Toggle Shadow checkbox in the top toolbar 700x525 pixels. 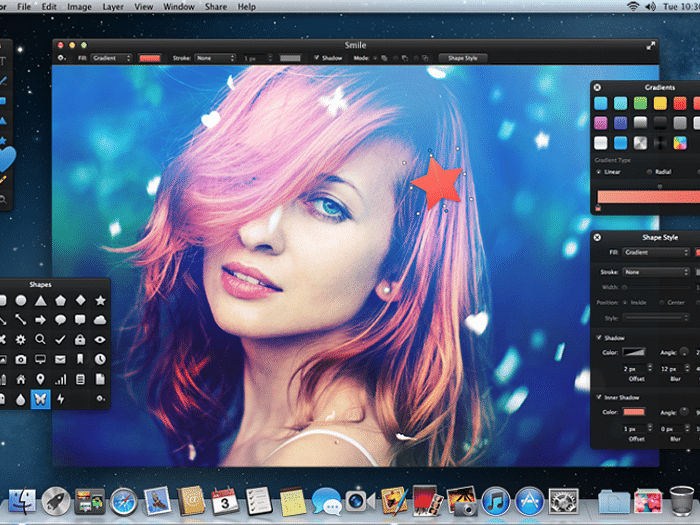(x=316, y=58)
